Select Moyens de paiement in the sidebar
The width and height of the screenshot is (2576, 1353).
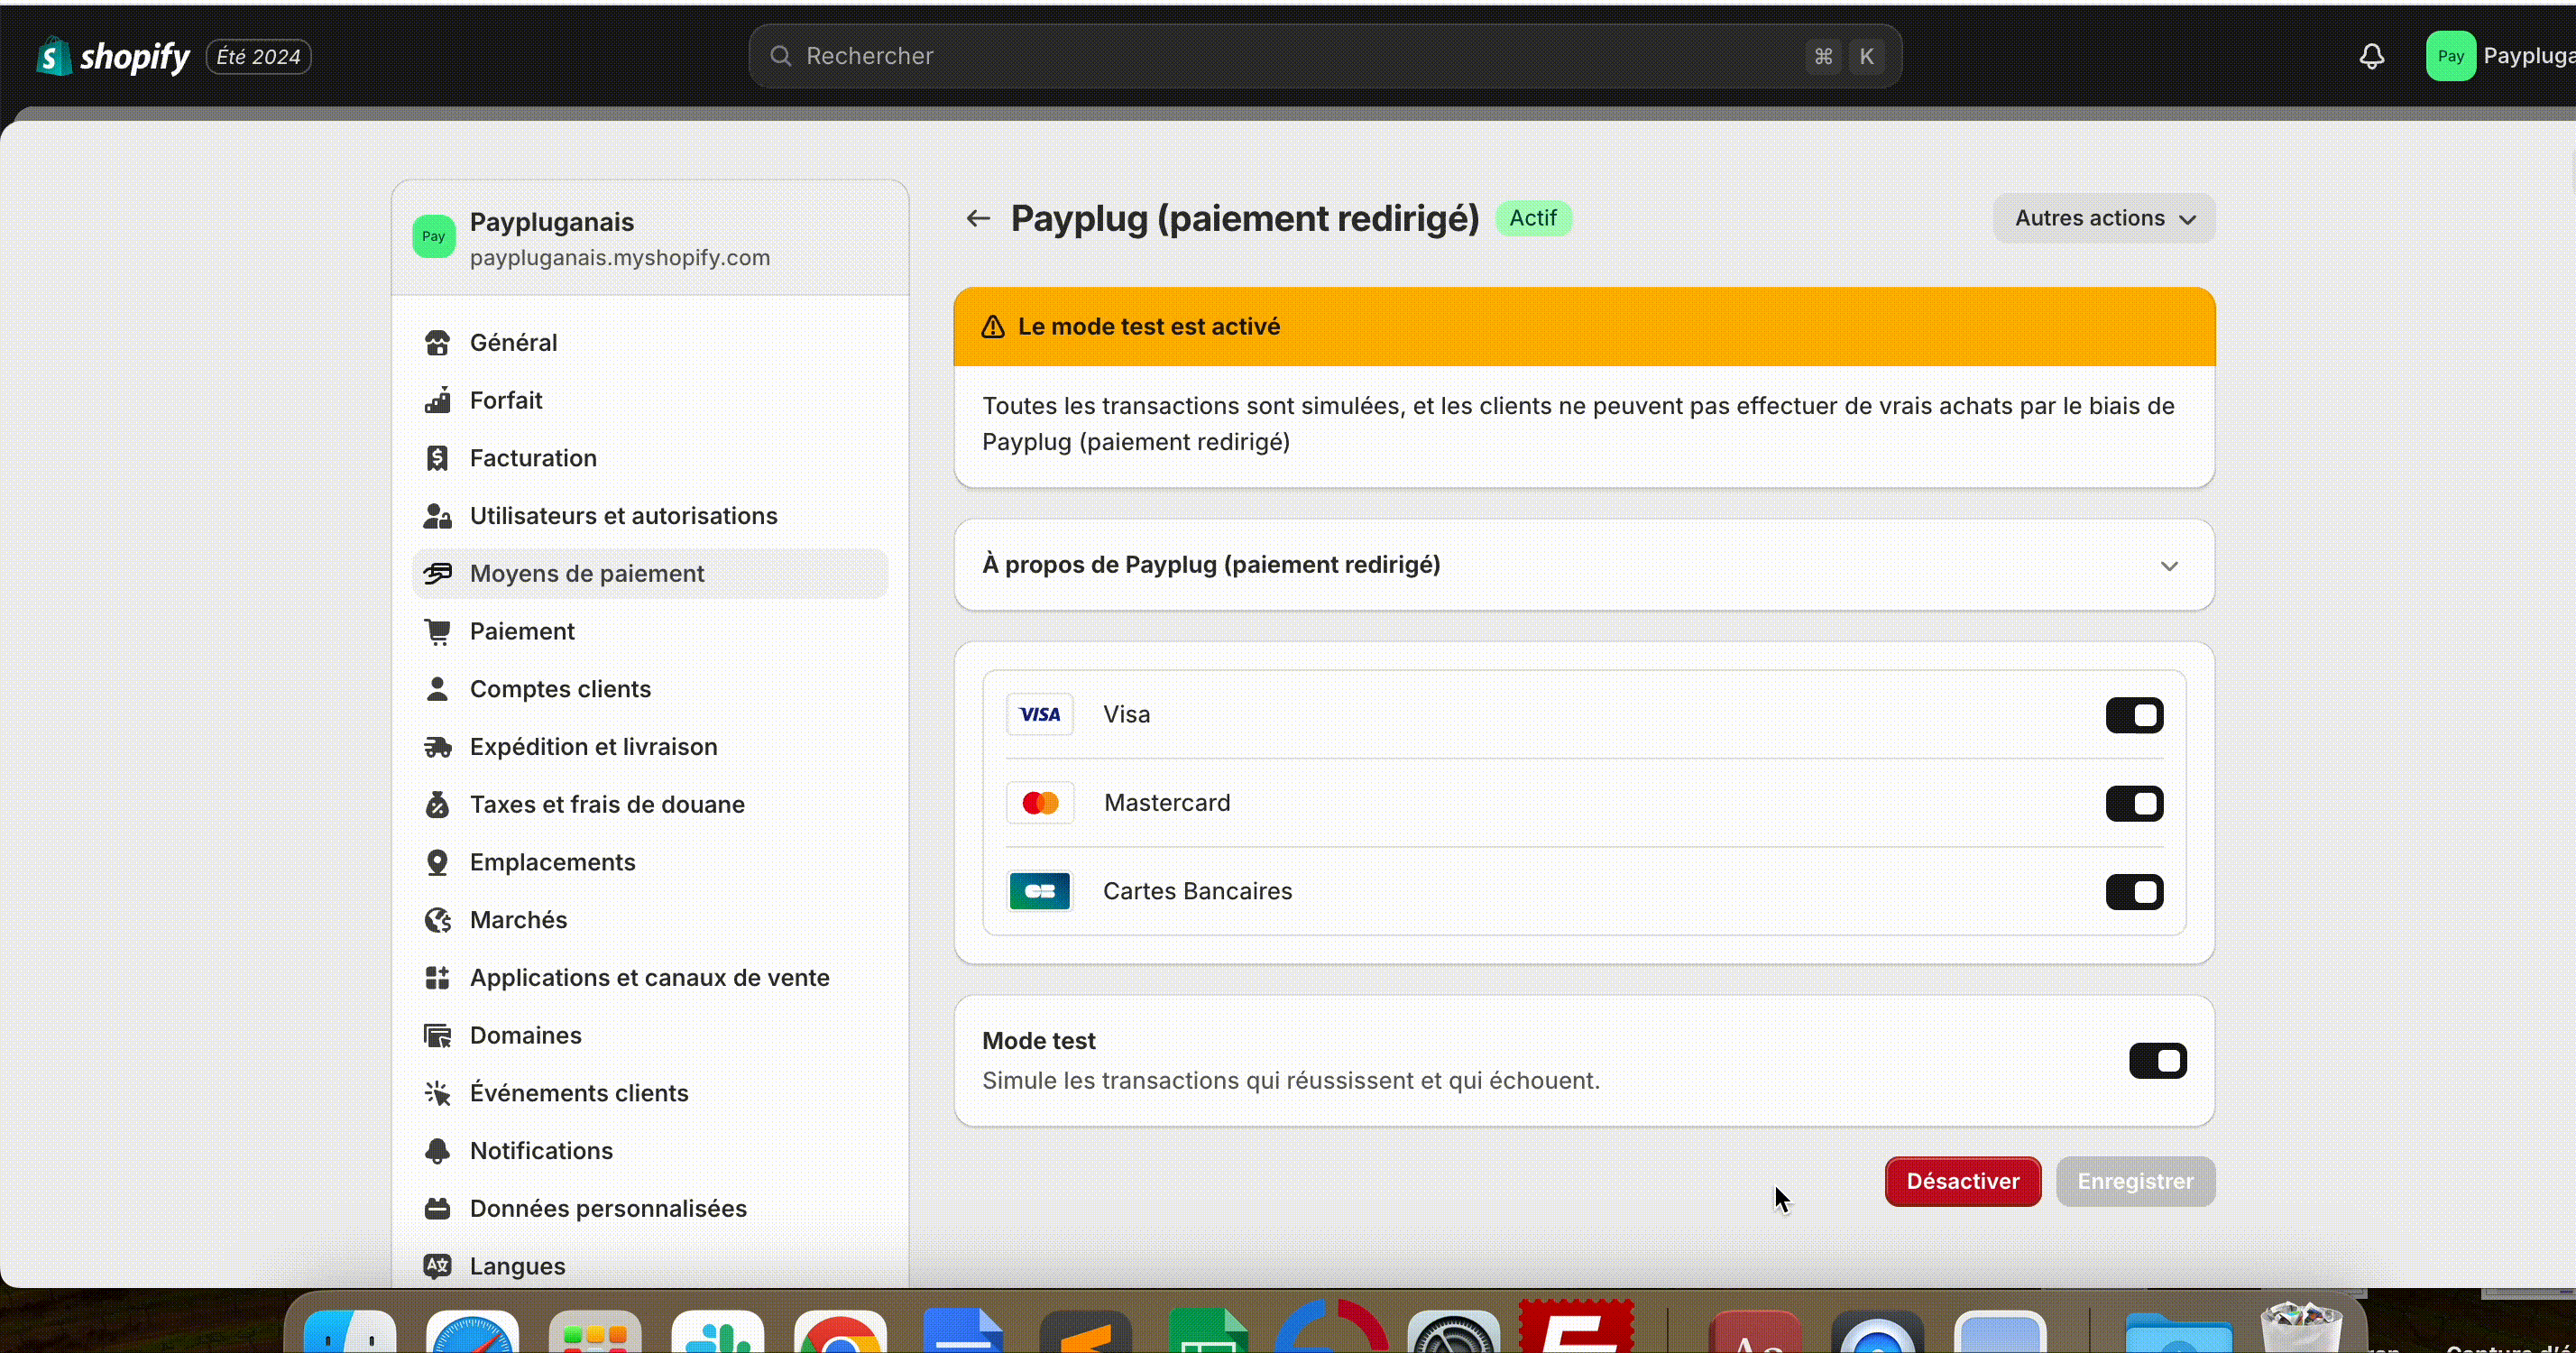pyautogui.click(x=650, y=574)
